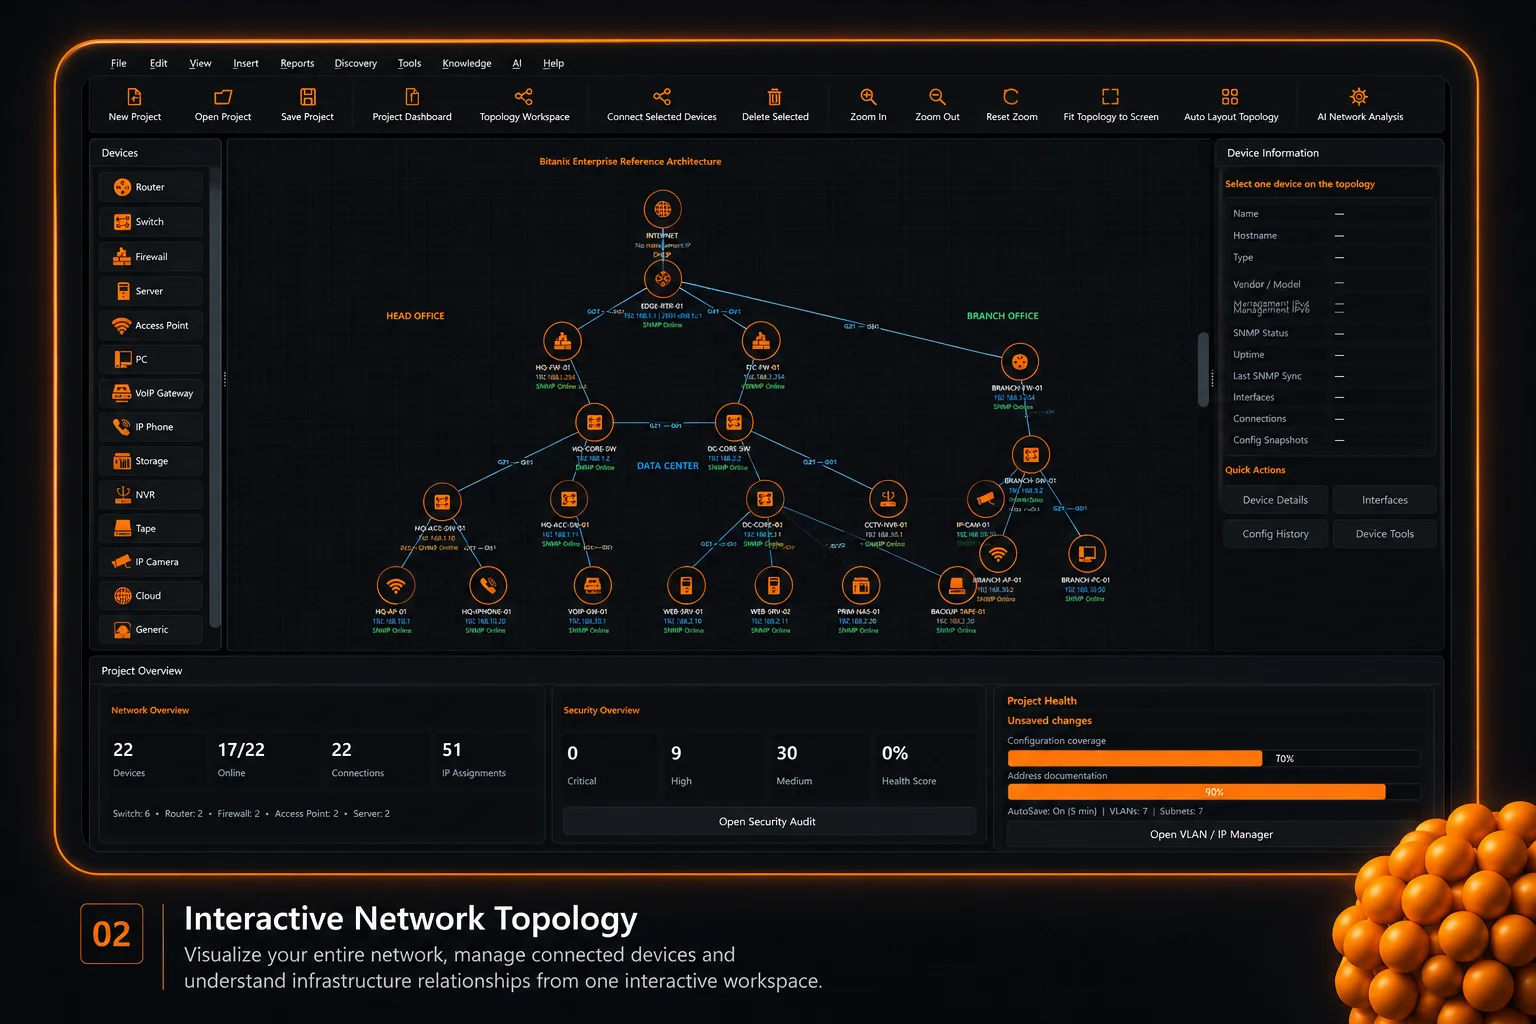This screenshot has height=1024, width=1536.
Task: Select VoIP Gateway in the Devices palette
Action: click(151, 393)
